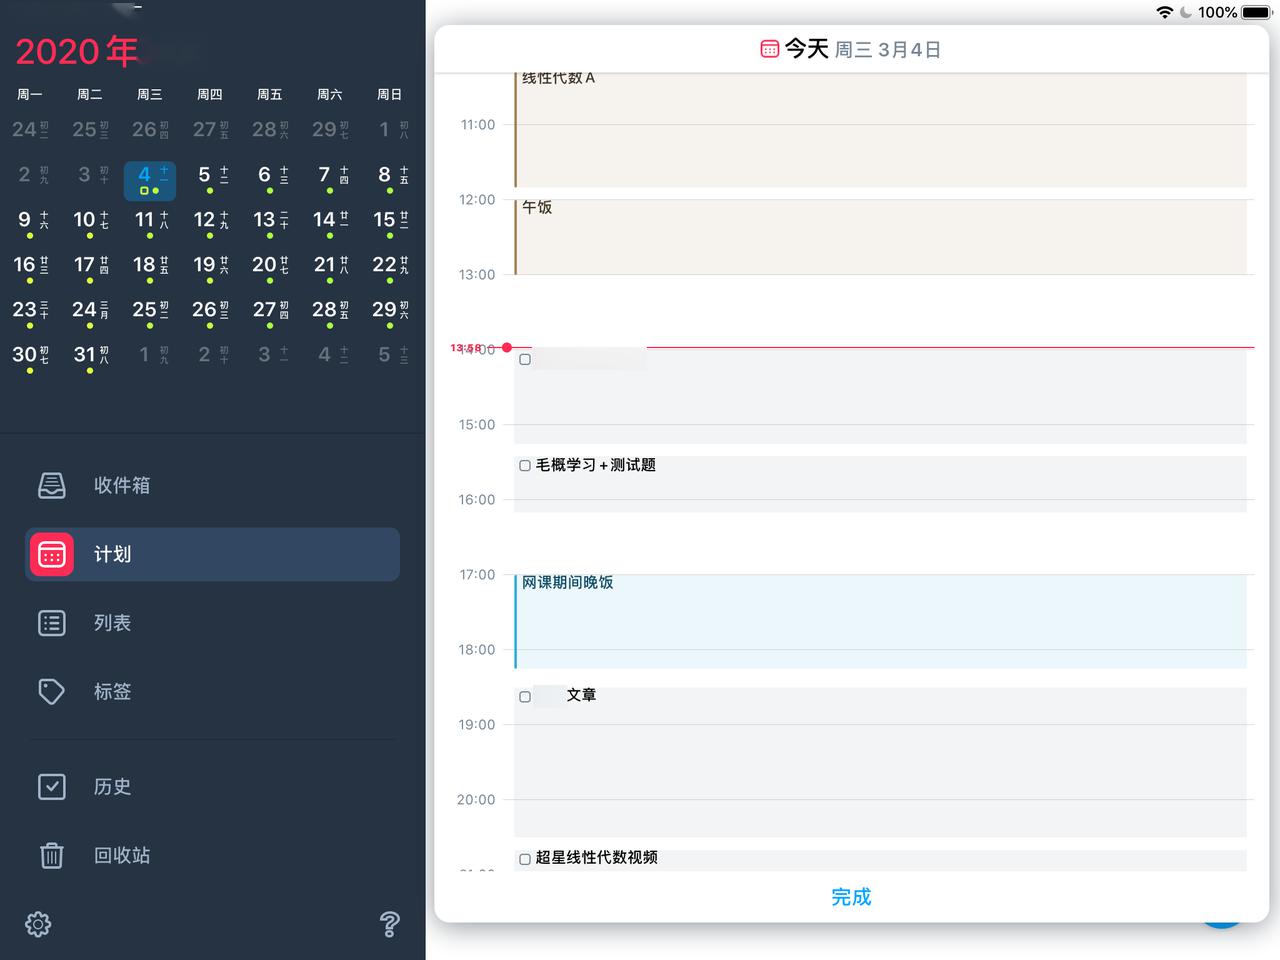Image resolution: width=1280 pixels, height=960 pixels.
Task: Switch to 标签 menu item
Action: pyautogui.click(x=212, y=692)
